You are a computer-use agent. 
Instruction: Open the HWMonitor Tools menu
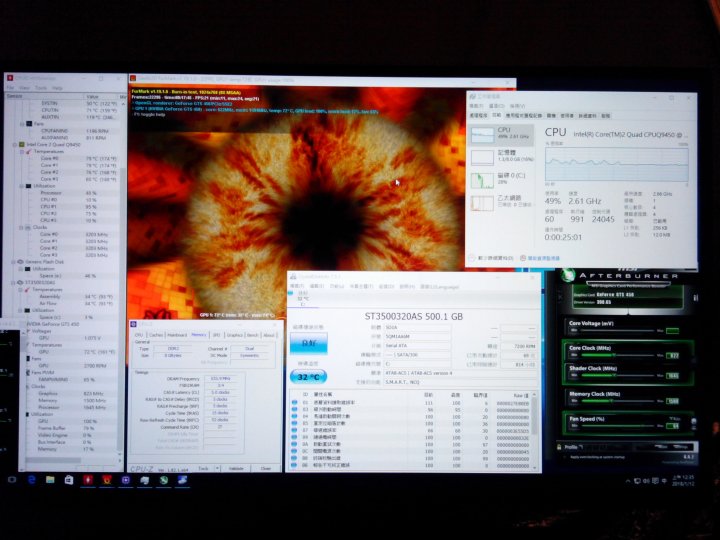click(x=41, y=88)
